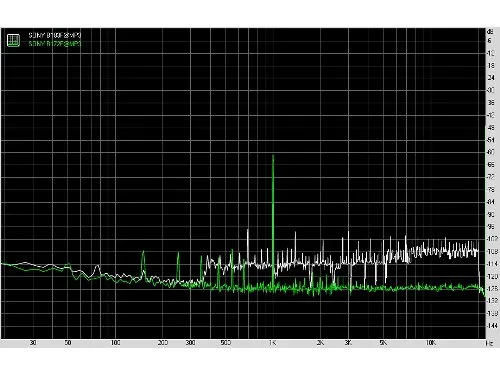This screenshot has height=375, width=500.
Task: Click the 50 label on frequency axis
Action: click(x=68, y=343)
